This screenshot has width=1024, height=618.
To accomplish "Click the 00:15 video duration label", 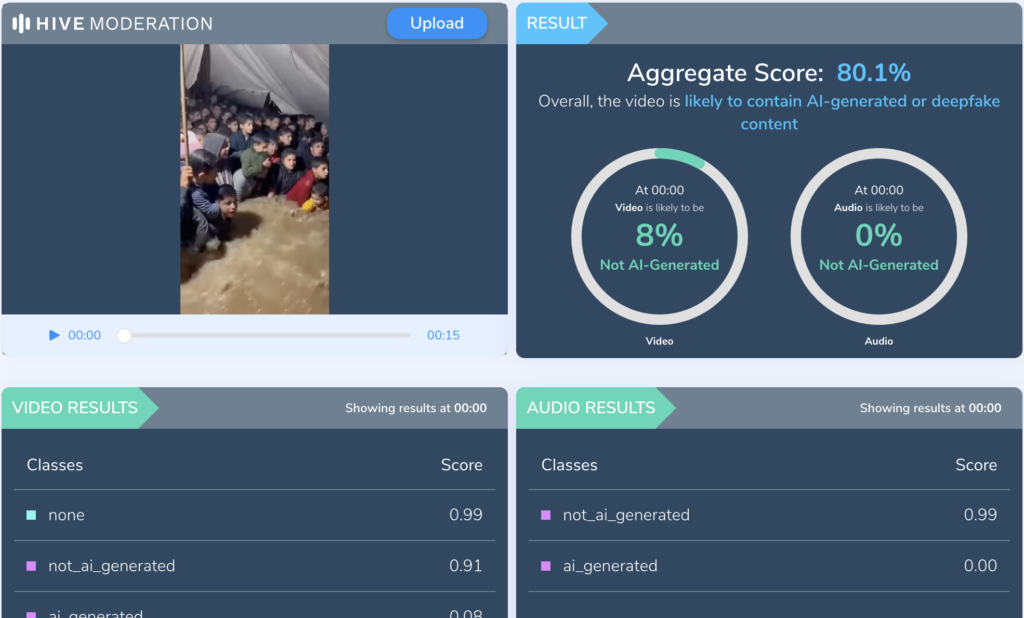I will tap(443, 336).
